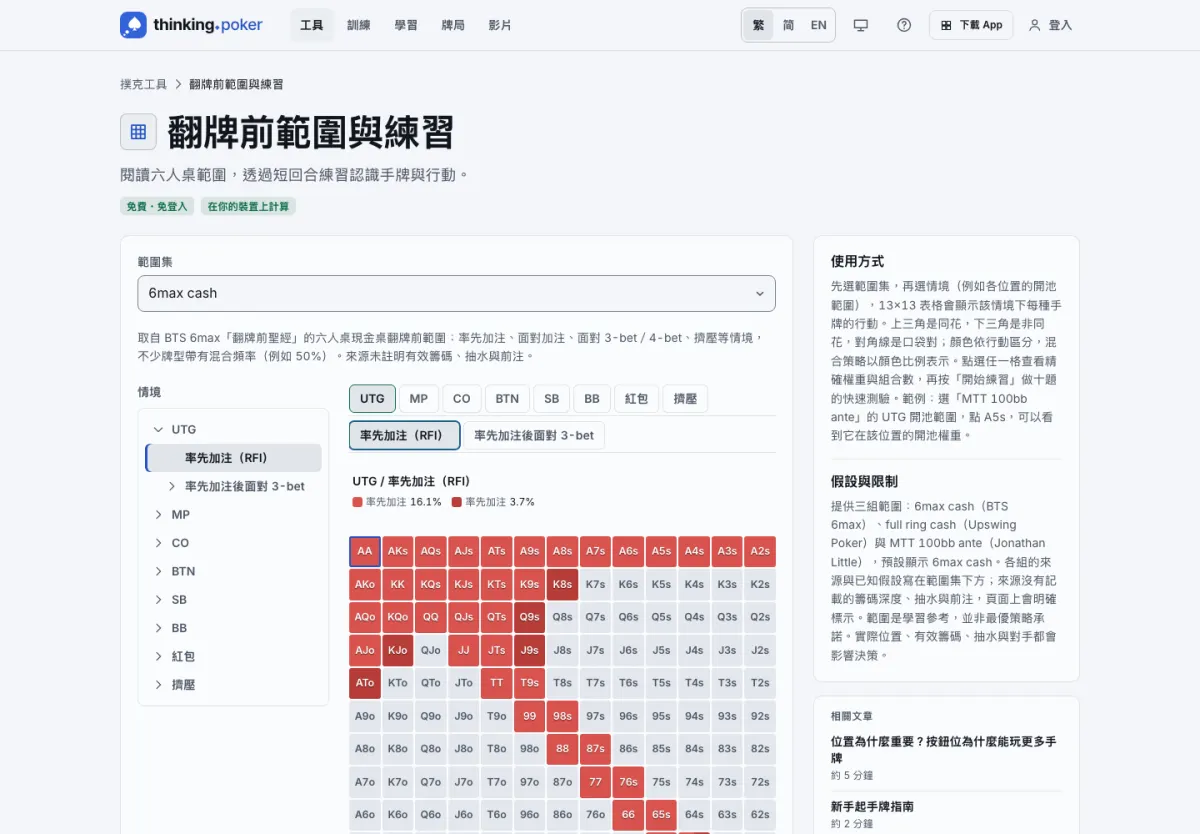This screenshot has height=834, width=1200.
Task: Expand the MP tree node
Action: click(158, 514)
